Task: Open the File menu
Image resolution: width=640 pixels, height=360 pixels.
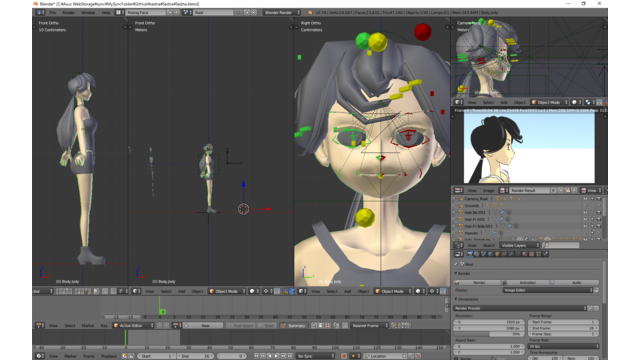Action: (x=53, y=13)
